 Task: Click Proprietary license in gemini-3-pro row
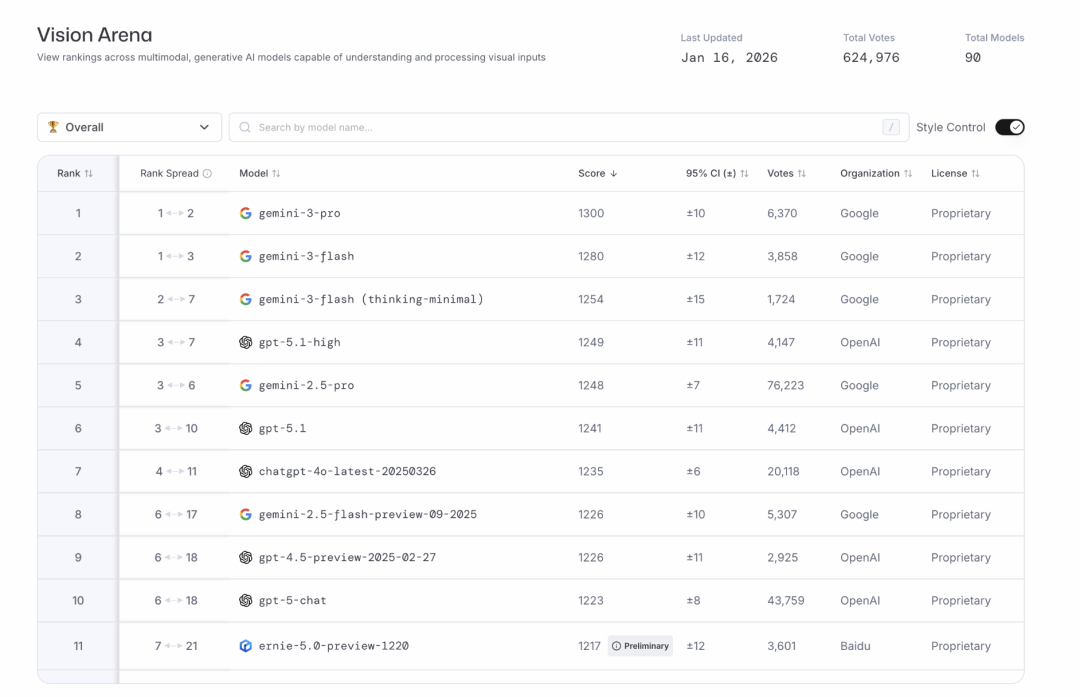tap(961, 214)
